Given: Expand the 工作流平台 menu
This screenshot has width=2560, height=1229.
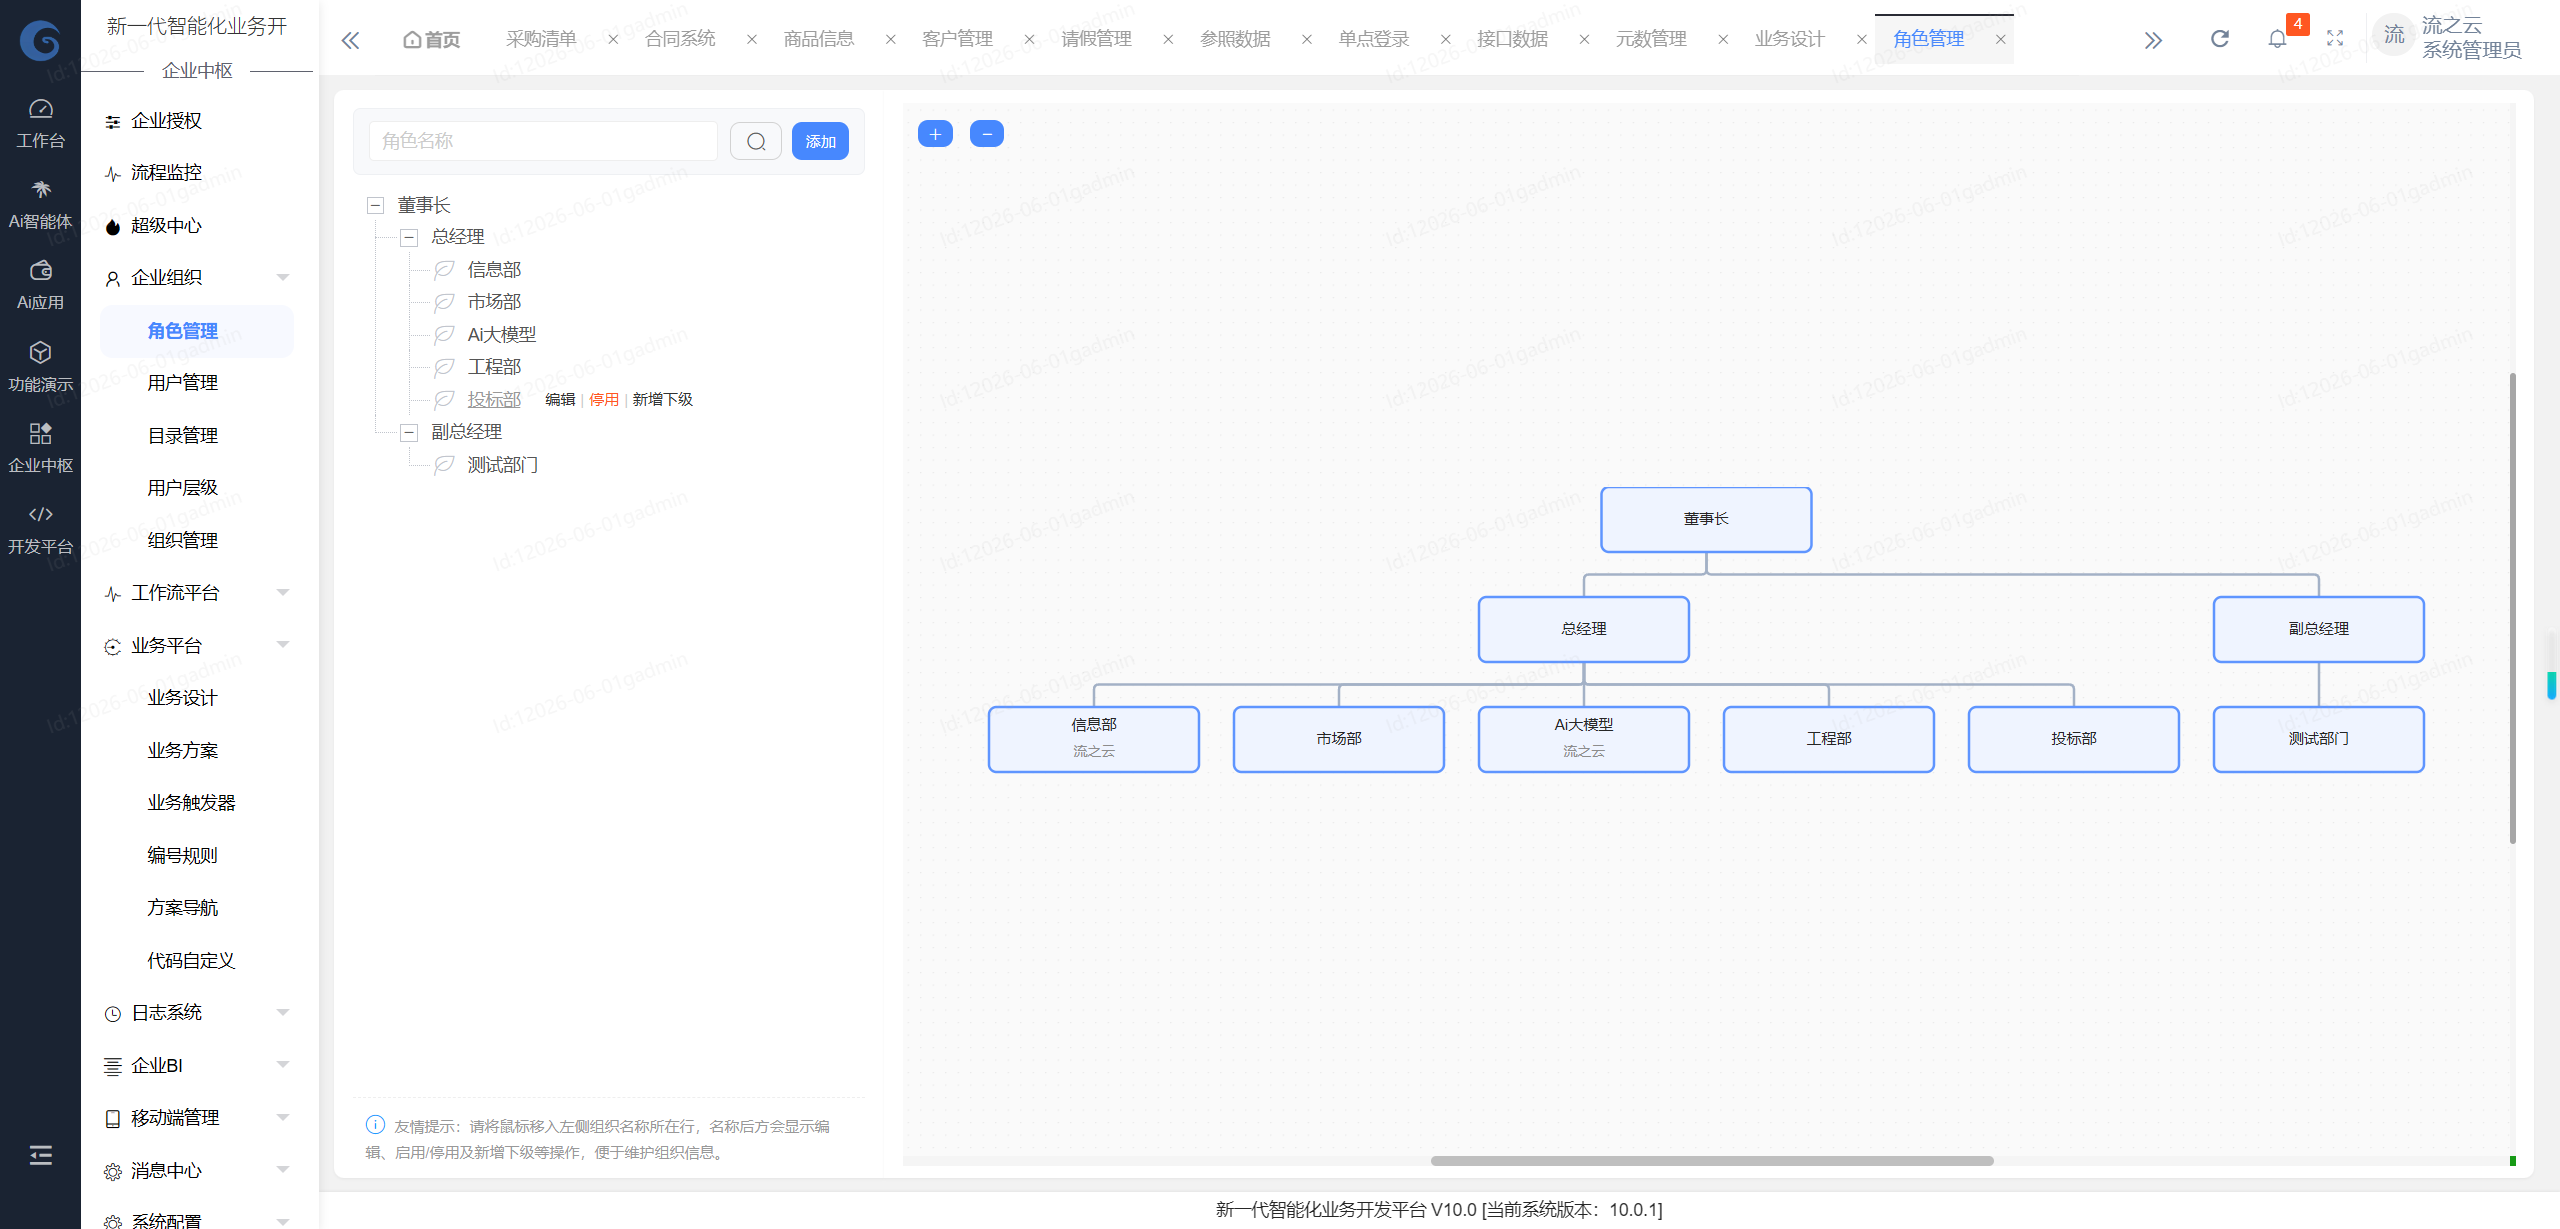Looking at the screenshot, I should click(x=198, y=593).
